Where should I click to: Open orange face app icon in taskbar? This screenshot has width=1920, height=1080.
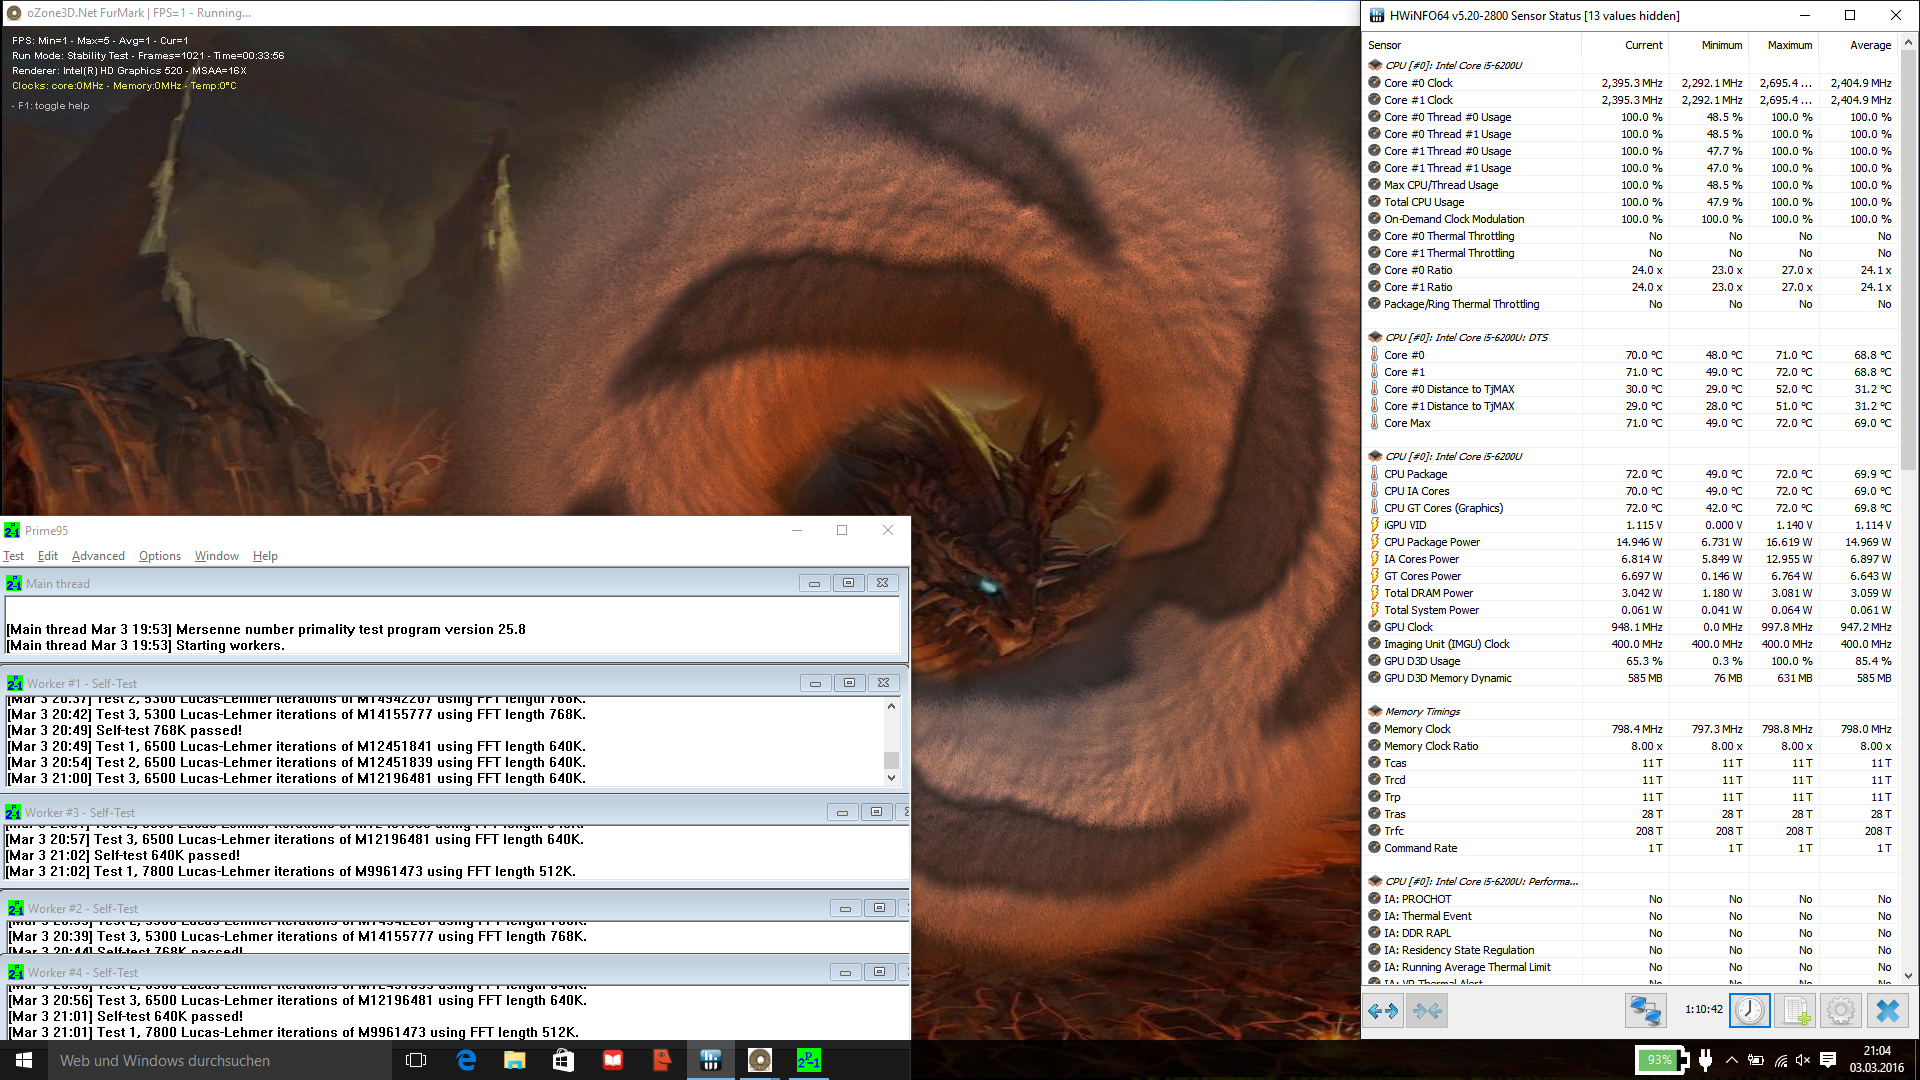[x=662, y=1060]
